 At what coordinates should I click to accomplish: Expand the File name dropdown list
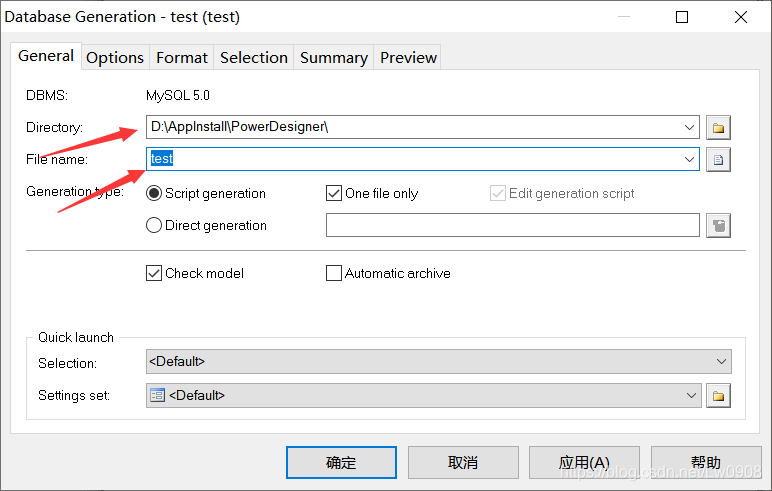(689, 160)
